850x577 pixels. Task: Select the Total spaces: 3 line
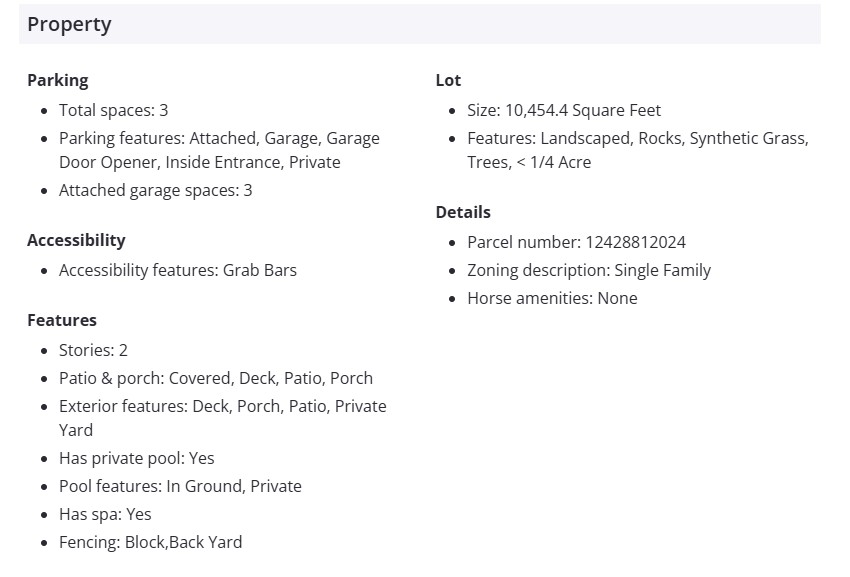[x=113, y=110]
